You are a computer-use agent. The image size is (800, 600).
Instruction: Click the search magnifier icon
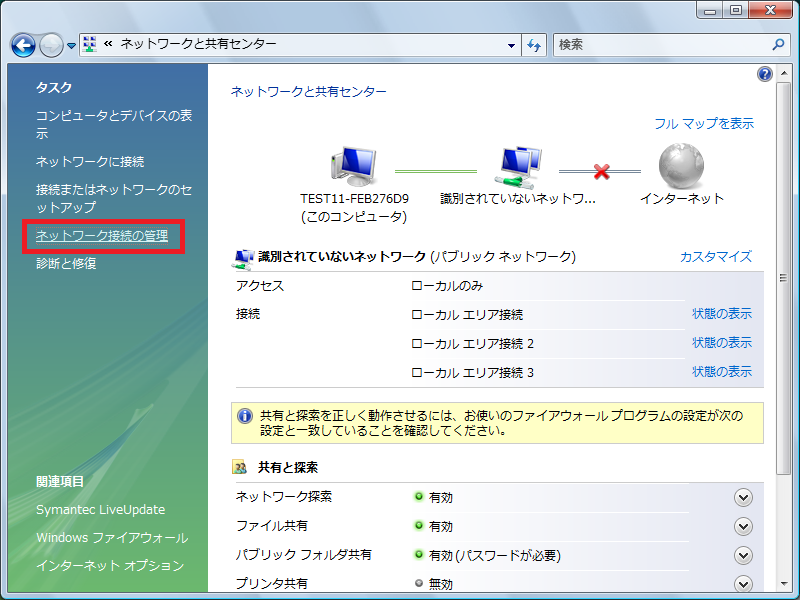click(779, 45)
